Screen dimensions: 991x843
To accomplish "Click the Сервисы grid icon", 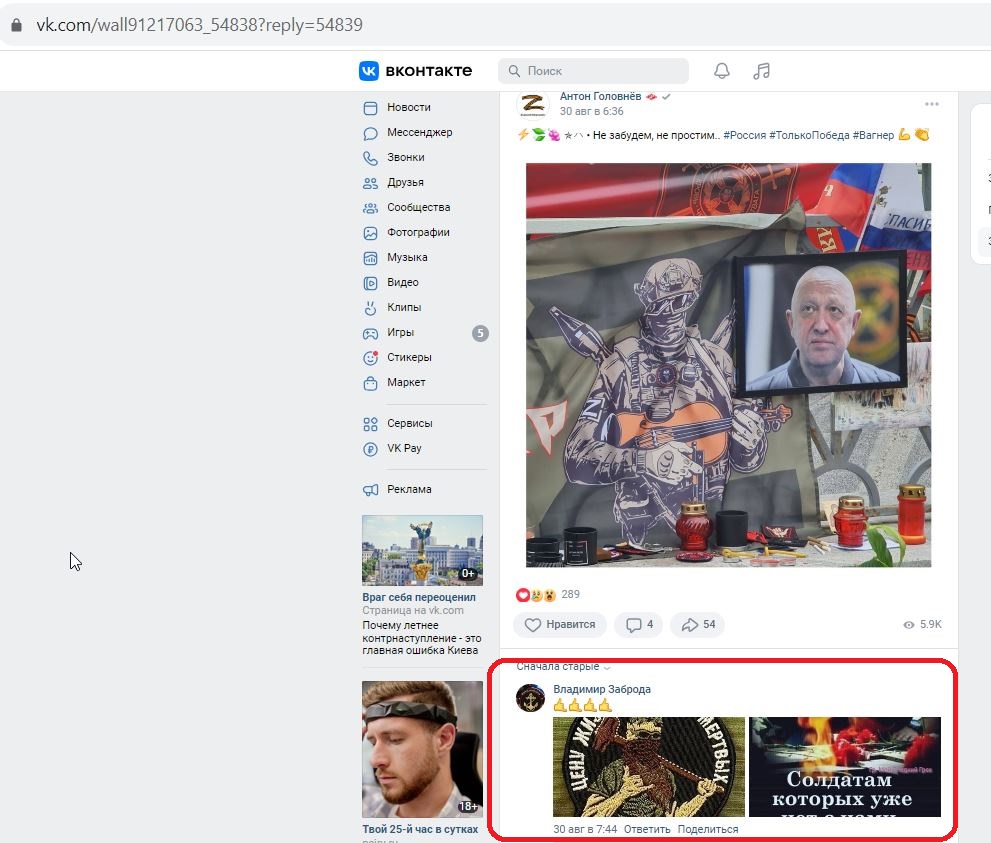I will coord(370,424).
